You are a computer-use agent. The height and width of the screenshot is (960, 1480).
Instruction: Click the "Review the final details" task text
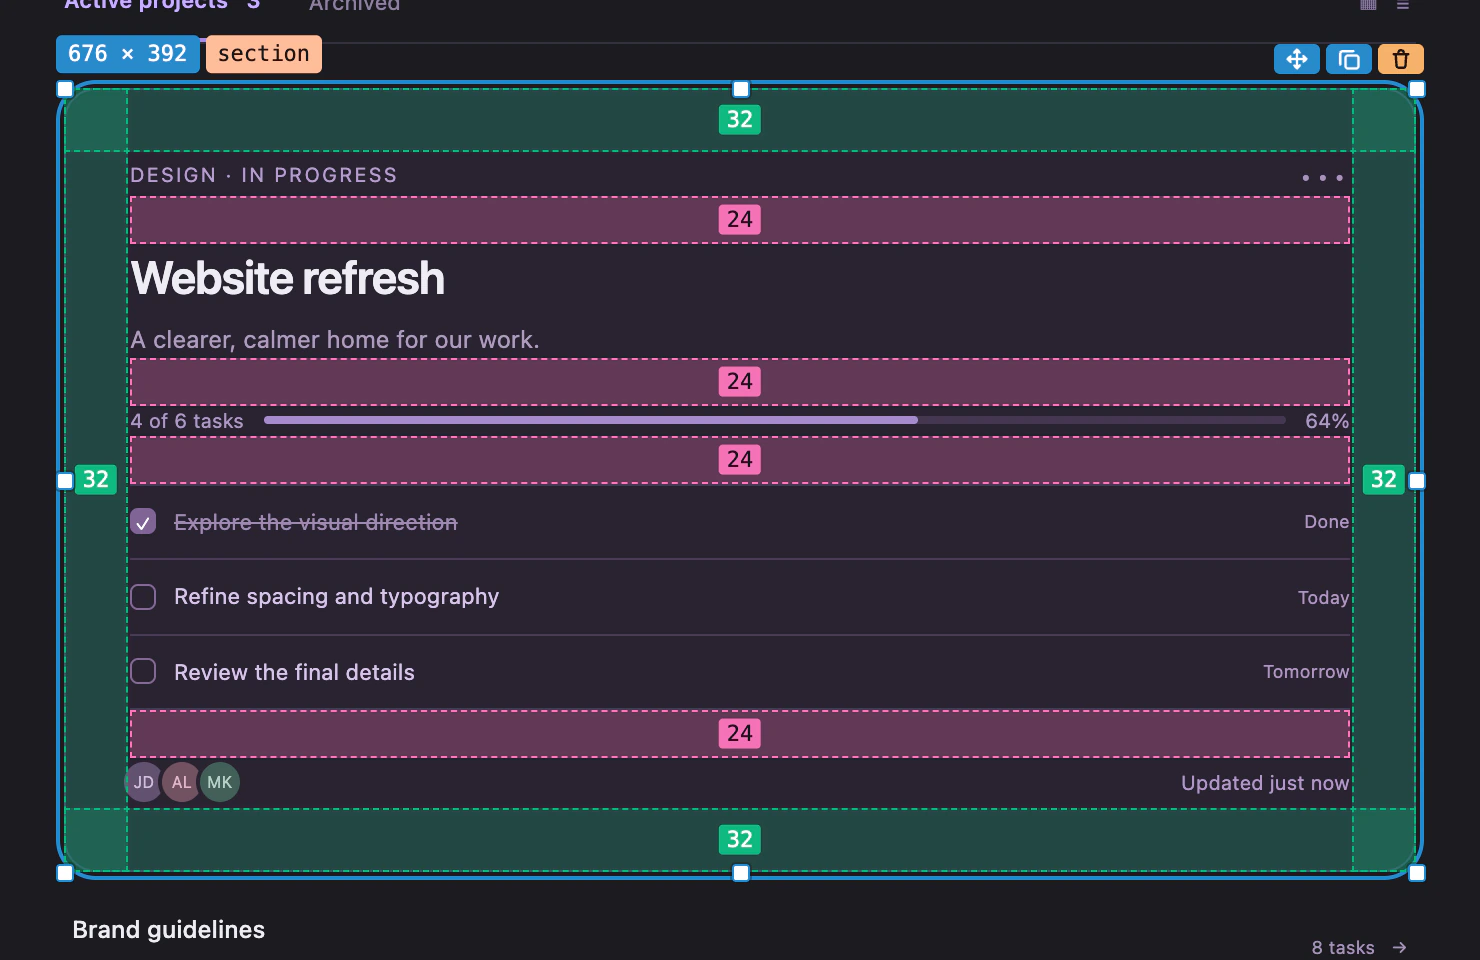click(294, 672)
